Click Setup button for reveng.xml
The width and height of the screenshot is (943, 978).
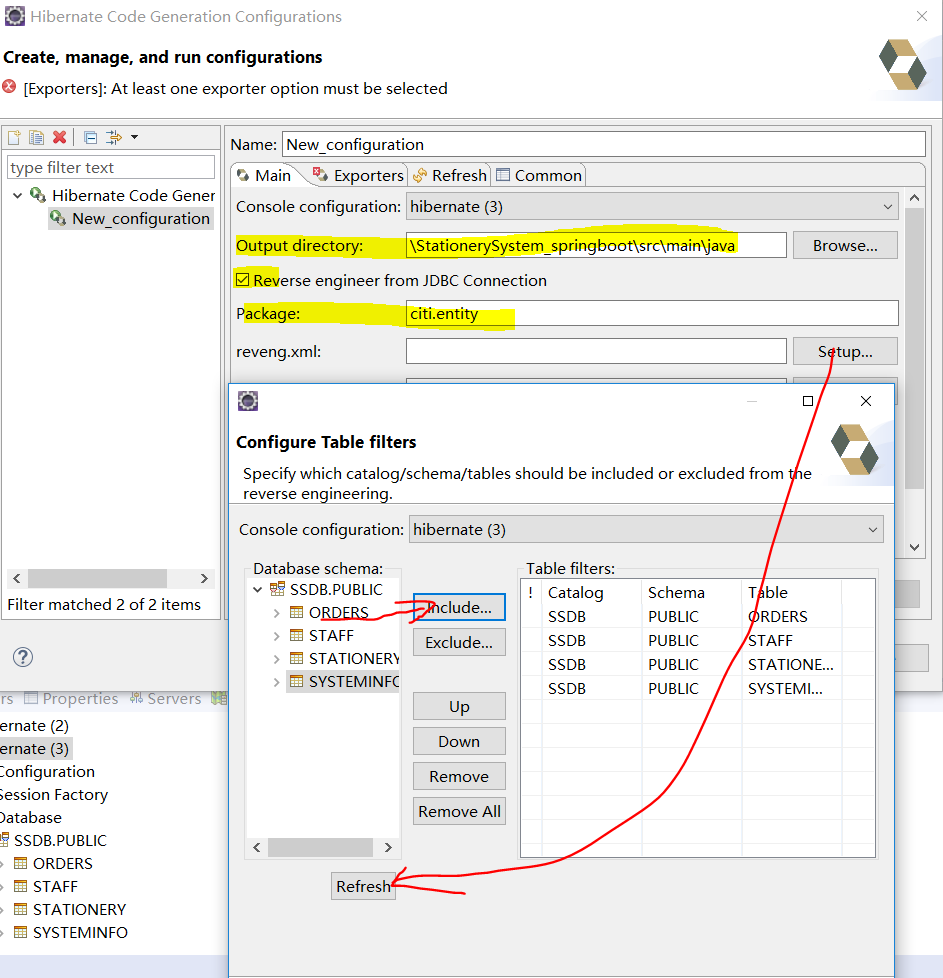[x=845, y=352]
